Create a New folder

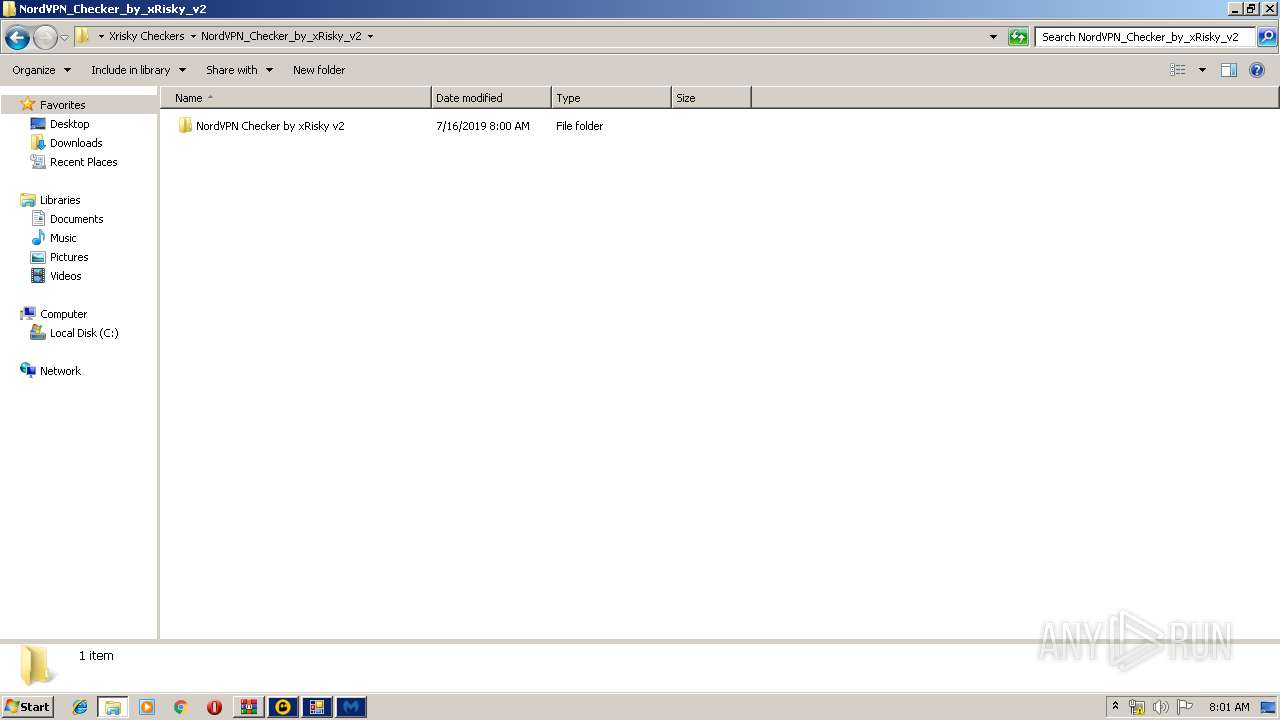click(x=319, y=70)
